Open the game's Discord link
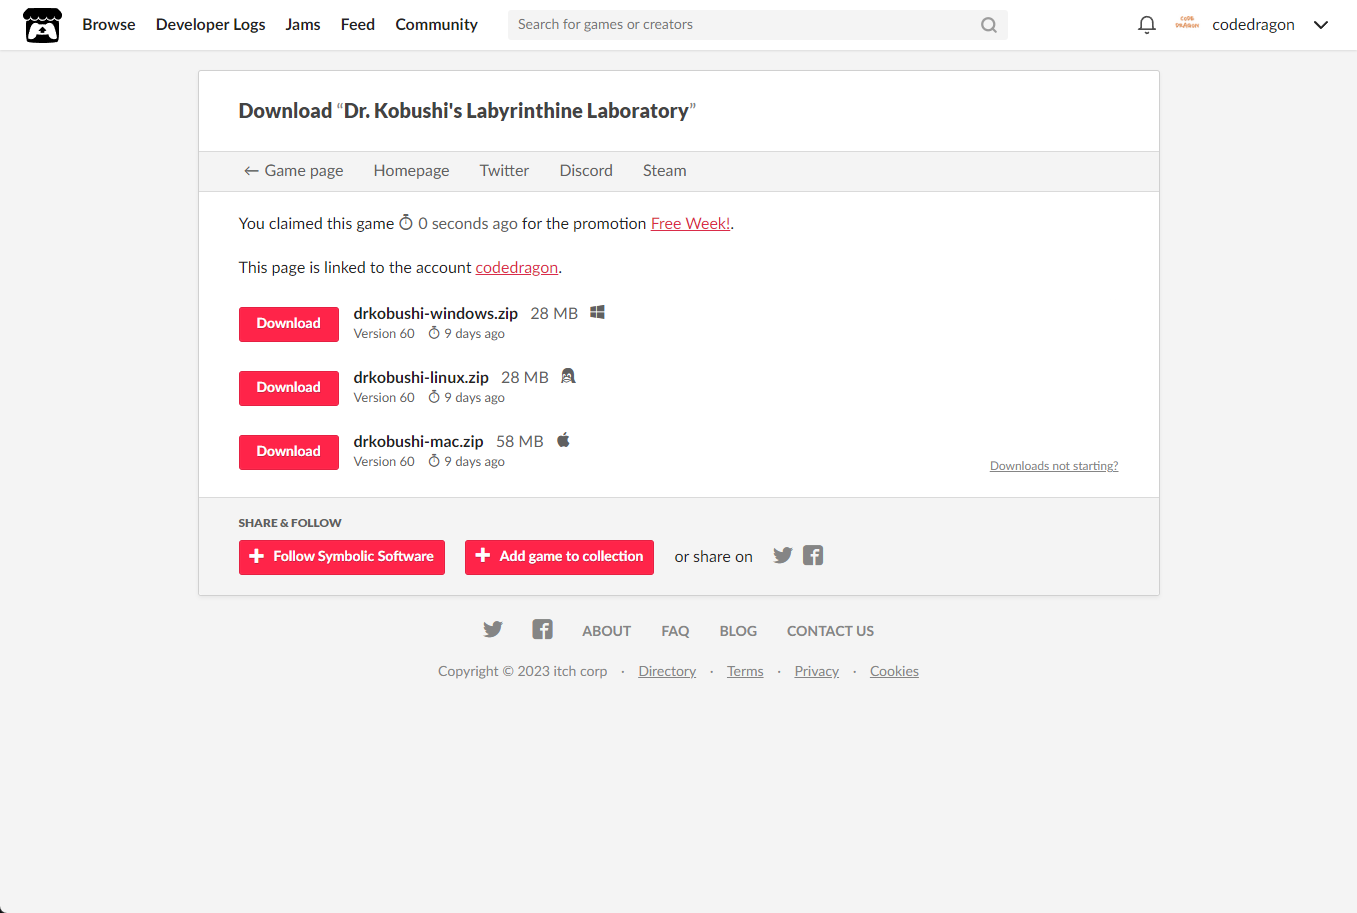This screenshot has width=1357, height=913. point(586,171)
